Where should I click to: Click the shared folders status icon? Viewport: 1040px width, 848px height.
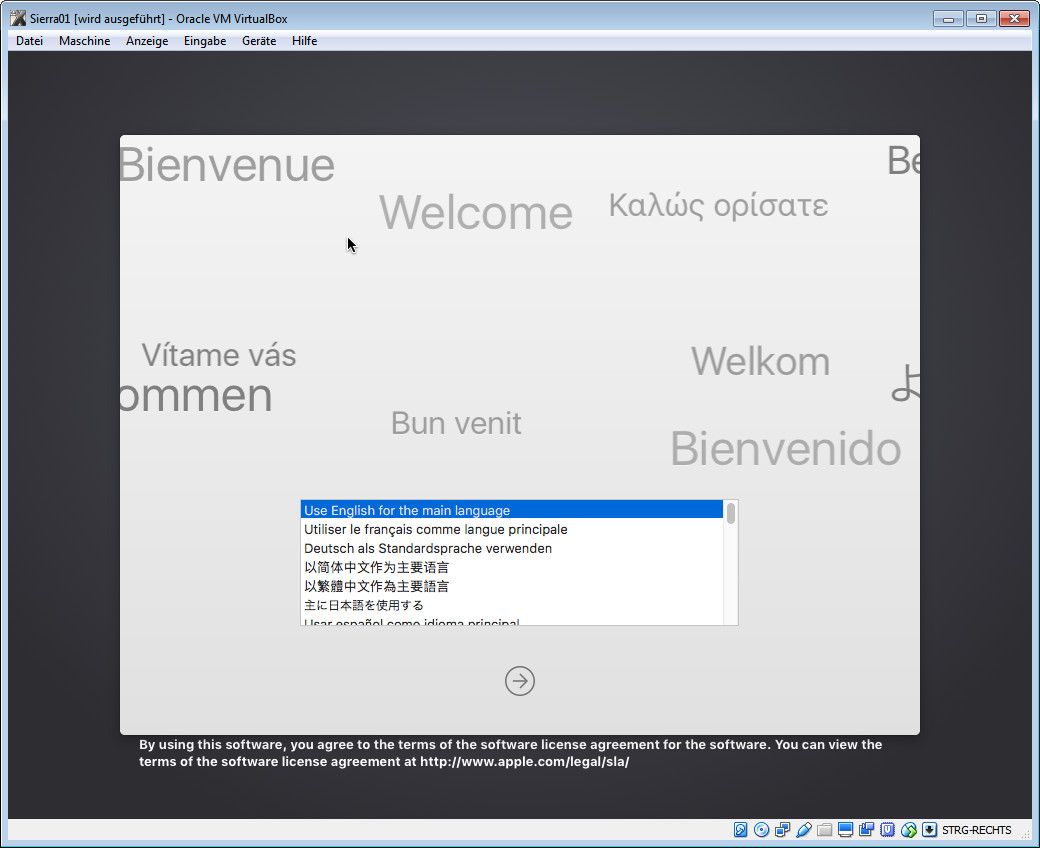pos(825,830)
